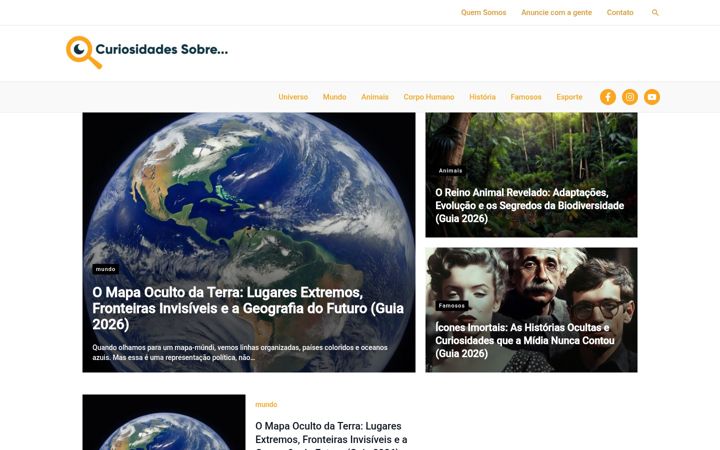Open list article title O Mapa Oculto da Terra
The height and width of the screenshot is (450, 720).
point(331,435)
